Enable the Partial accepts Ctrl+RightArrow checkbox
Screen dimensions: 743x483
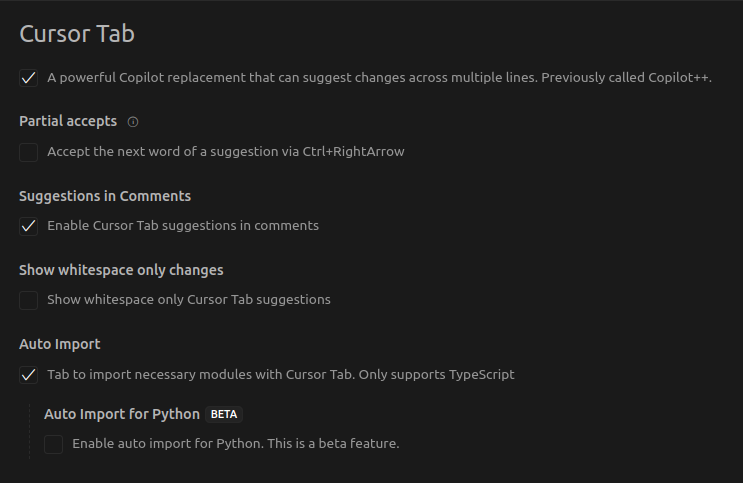point(28,152)
